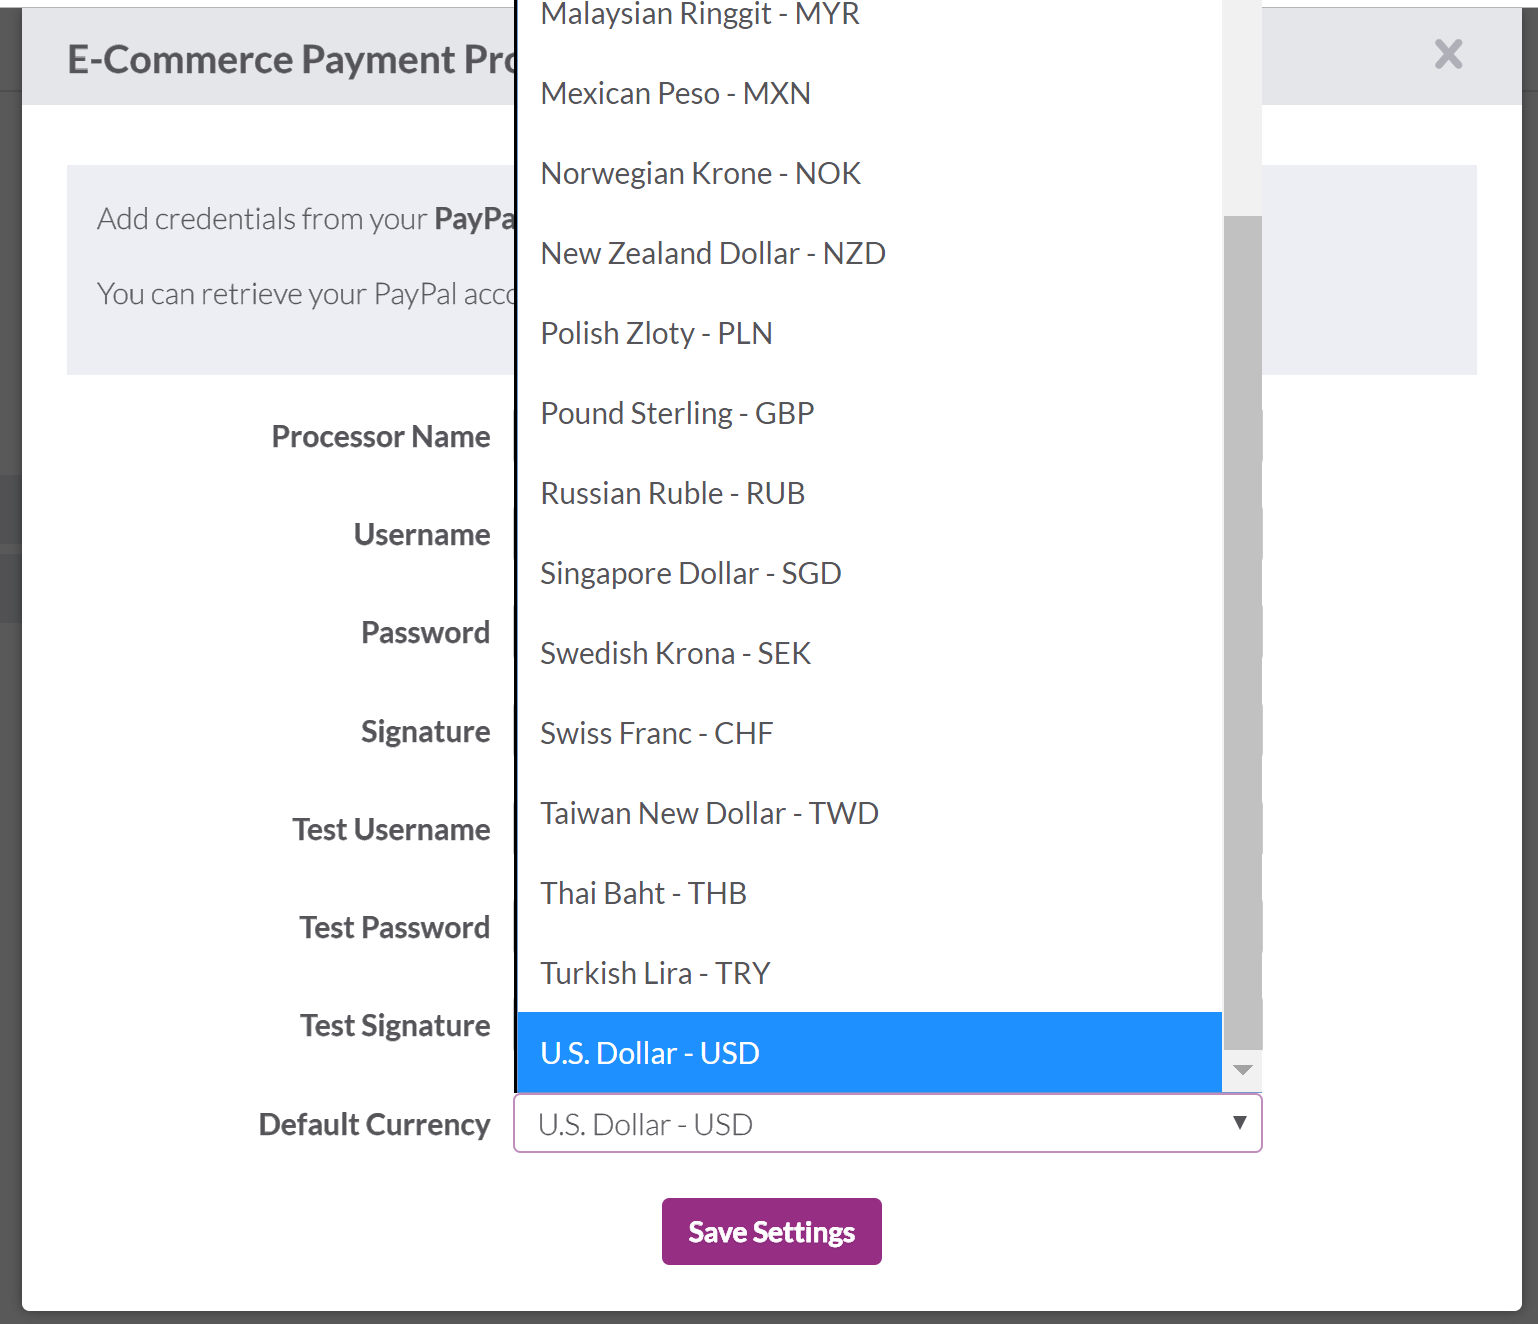Viewport: 1538px width, 1324px height.
Task: Pick Turkish Lira - TRY currency
Action: (869, 973)
